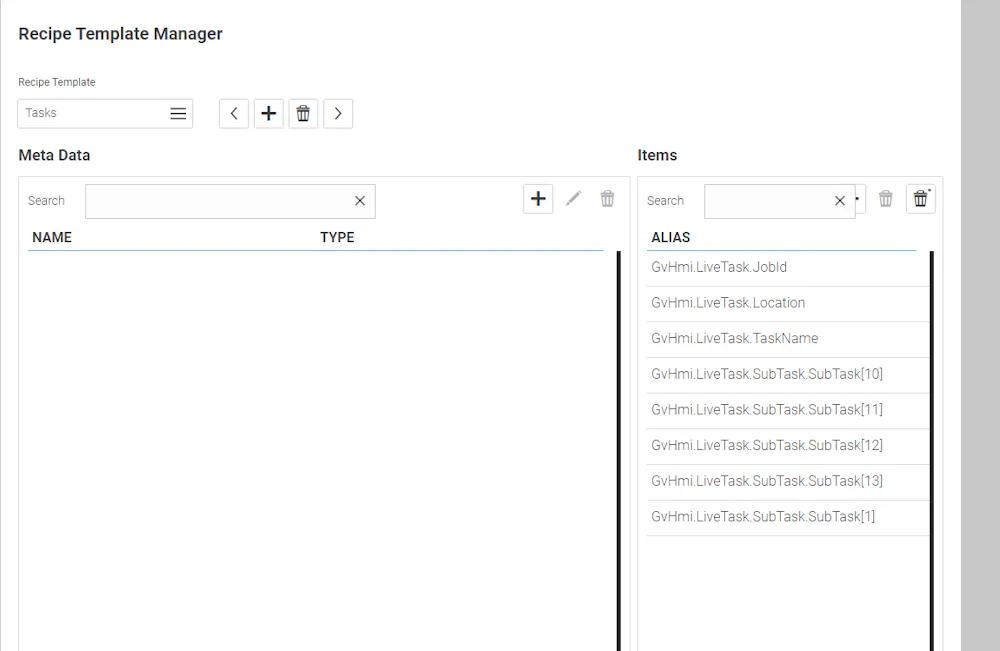Select the GvHmi.LiveTask.TaskName item
The width and height of the screenshot is (1000, 651).
tap(788, 339)
